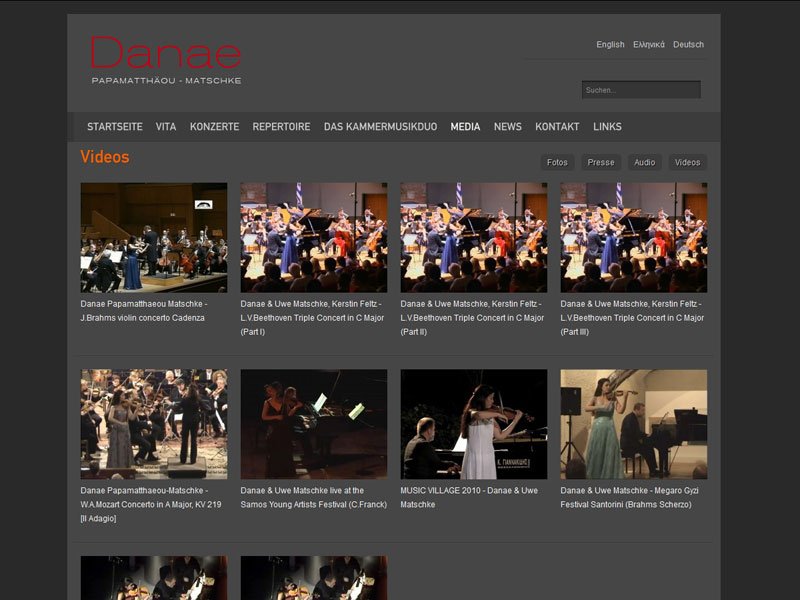Viewport: 800px width, 600px height.
Task: Select the Videos media button
Action: pyautogui.click(x=687, y=162)
